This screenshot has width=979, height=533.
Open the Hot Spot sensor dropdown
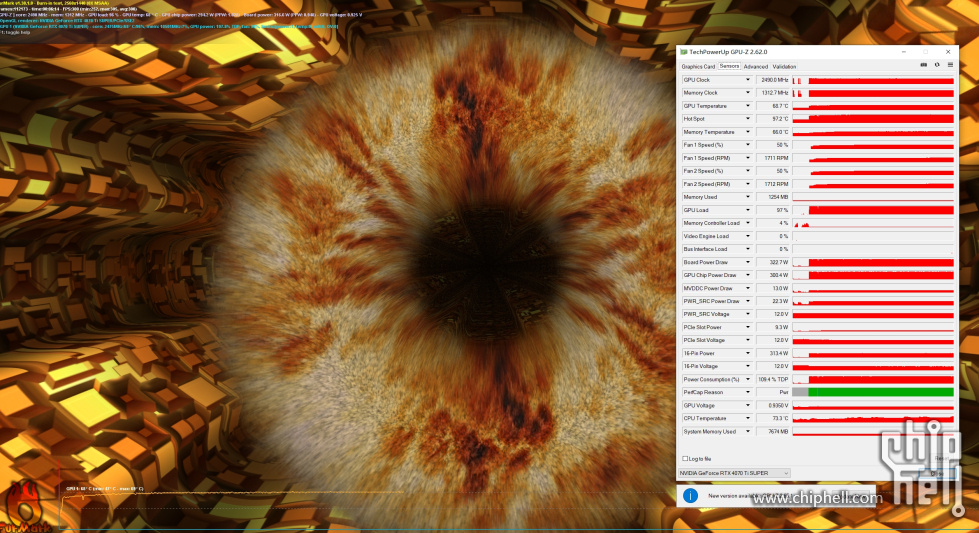pos(747,119)
